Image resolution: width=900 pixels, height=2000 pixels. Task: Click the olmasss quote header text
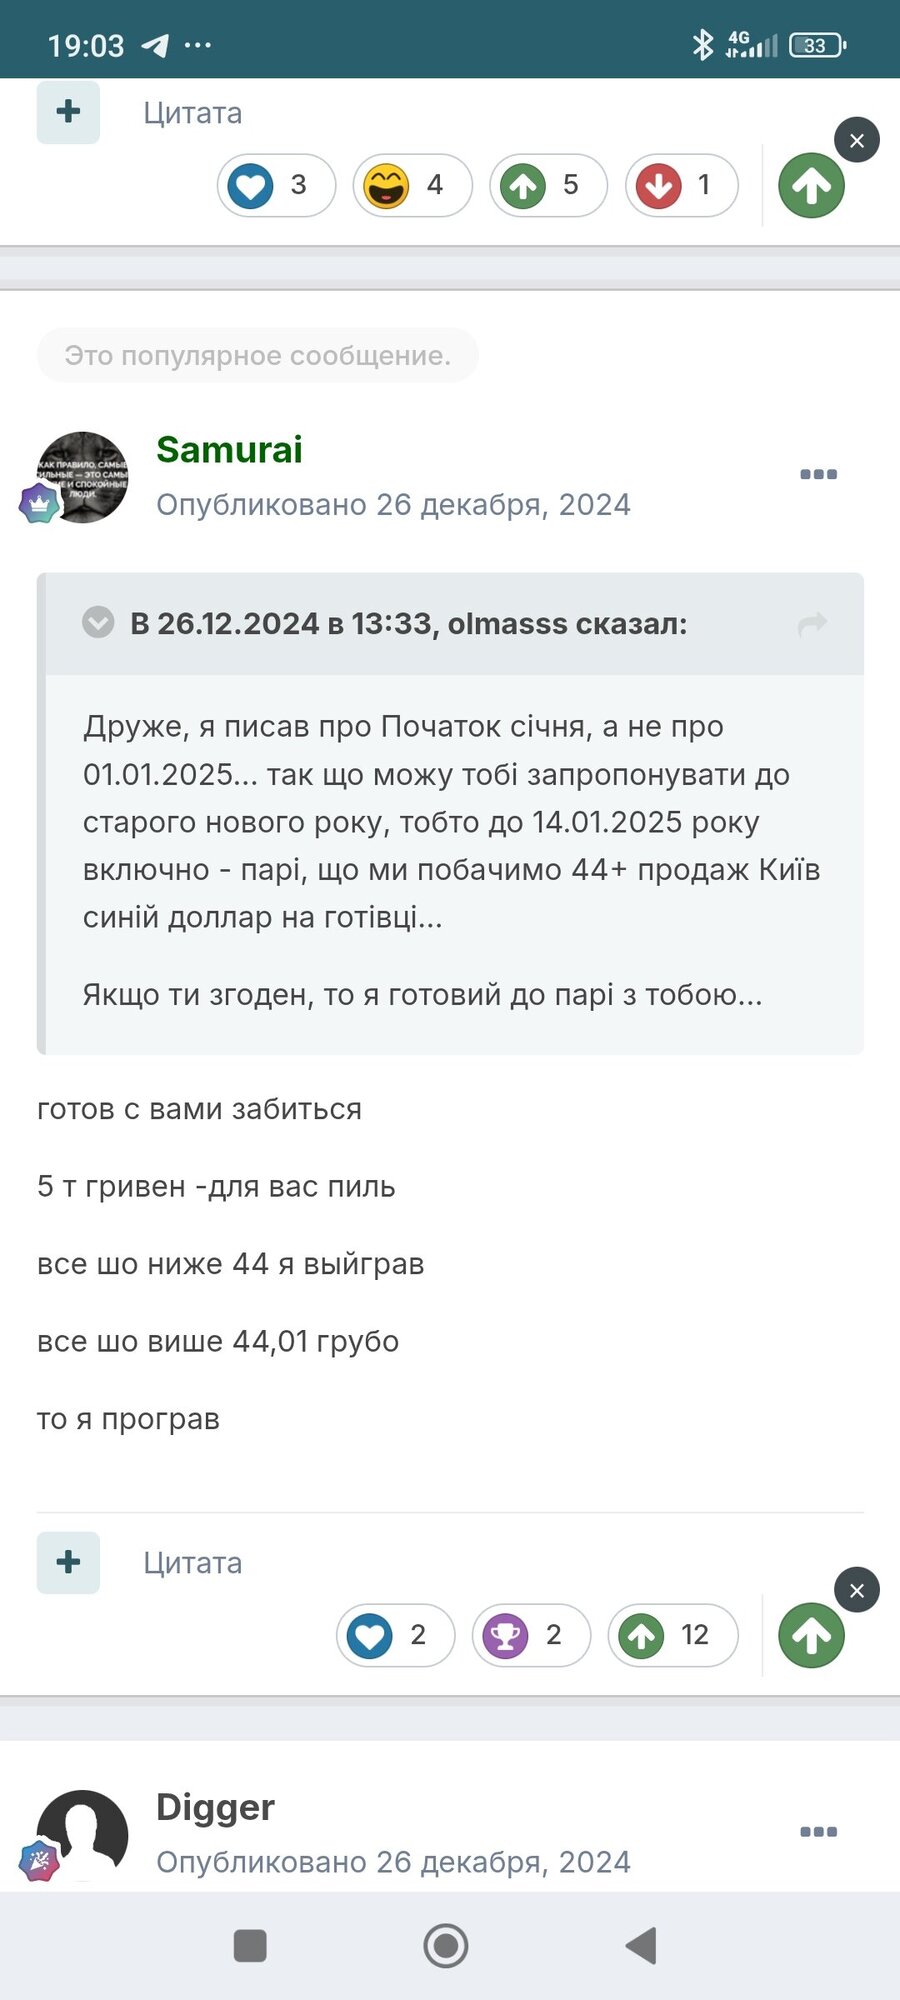pyautogui.click(x=415, y=623)
